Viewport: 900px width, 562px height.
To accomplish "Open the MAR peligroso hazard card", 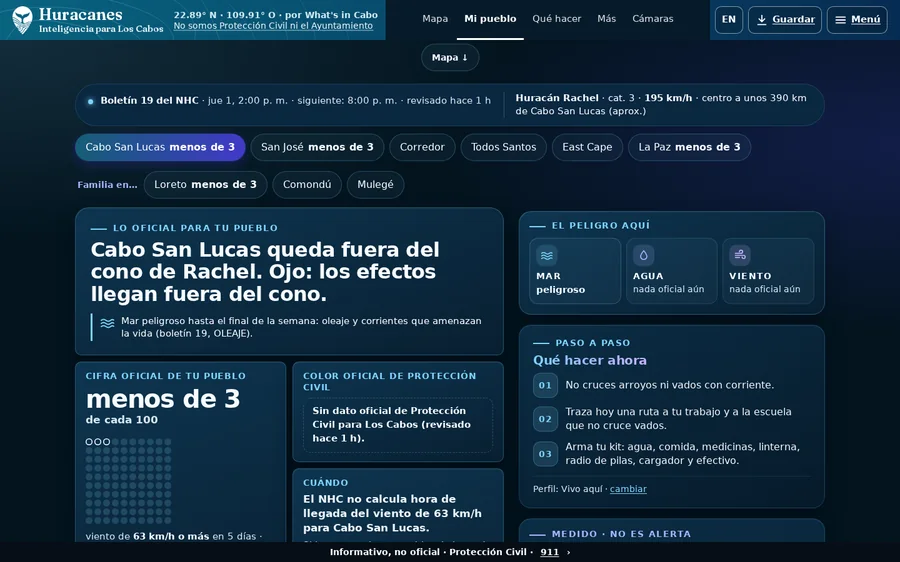I will tap(575, 271).
